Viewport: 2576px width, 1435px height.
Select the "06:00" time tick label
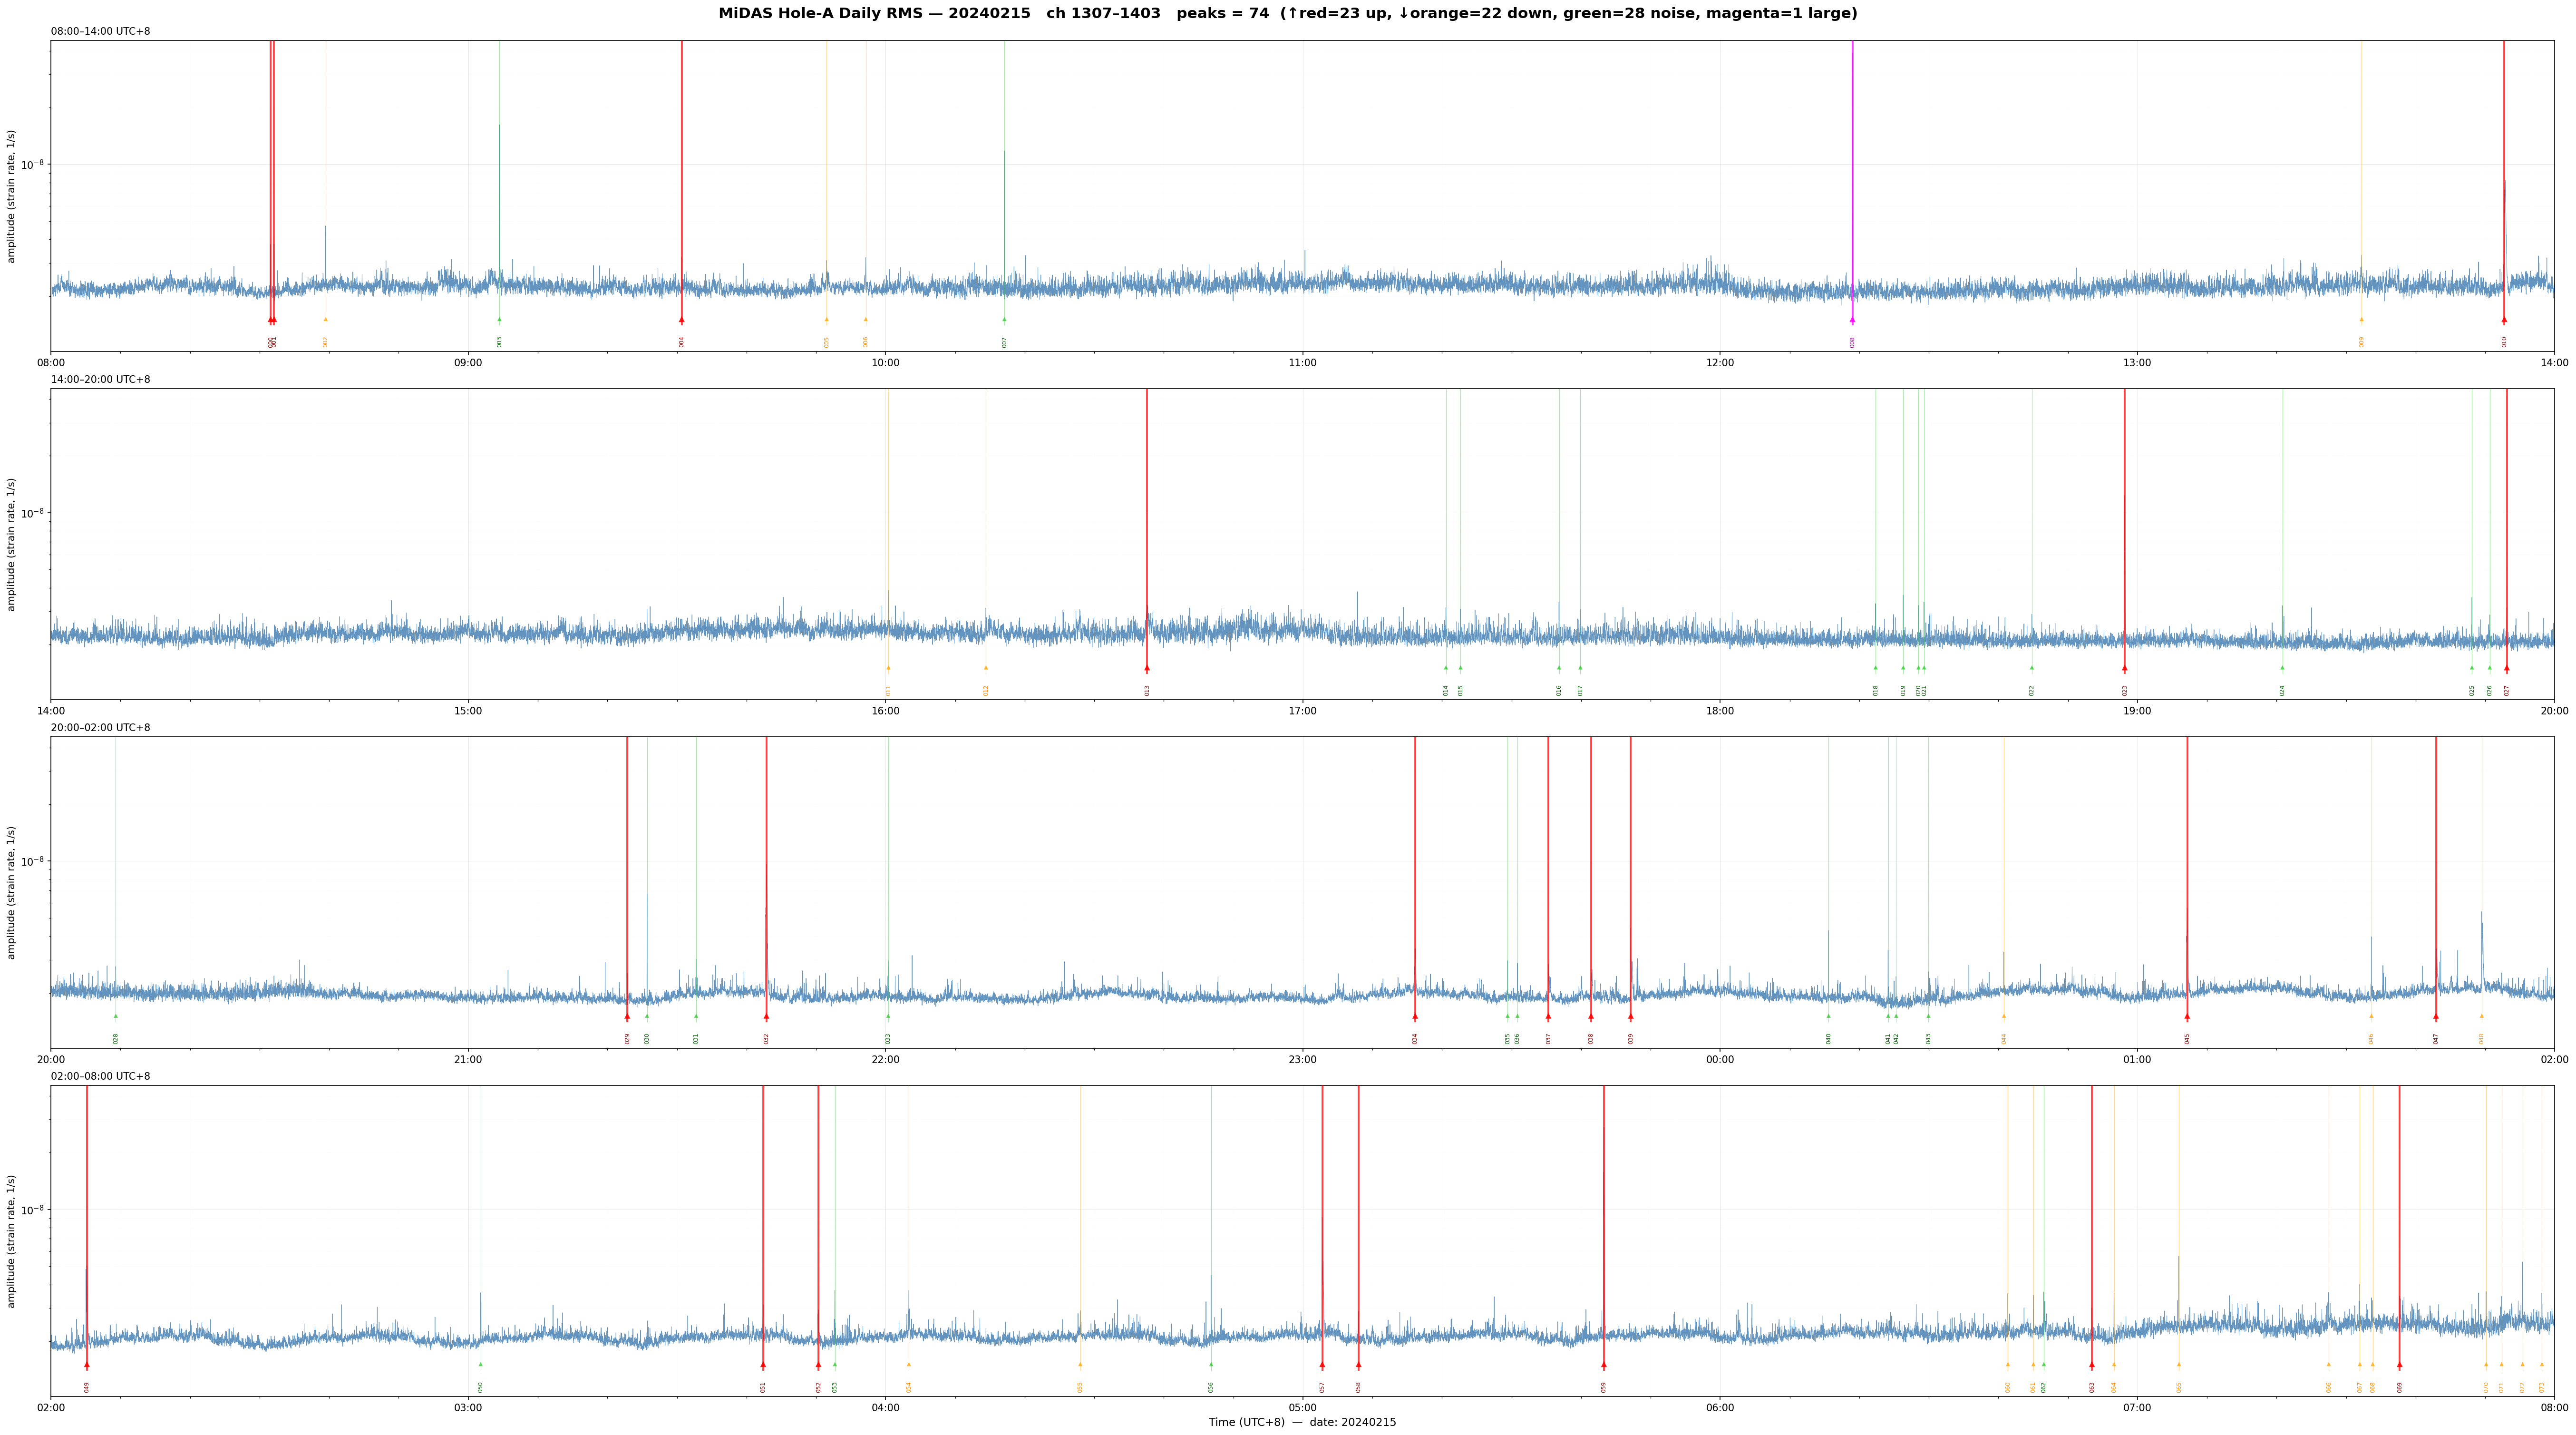(x=1720, y=1408)
